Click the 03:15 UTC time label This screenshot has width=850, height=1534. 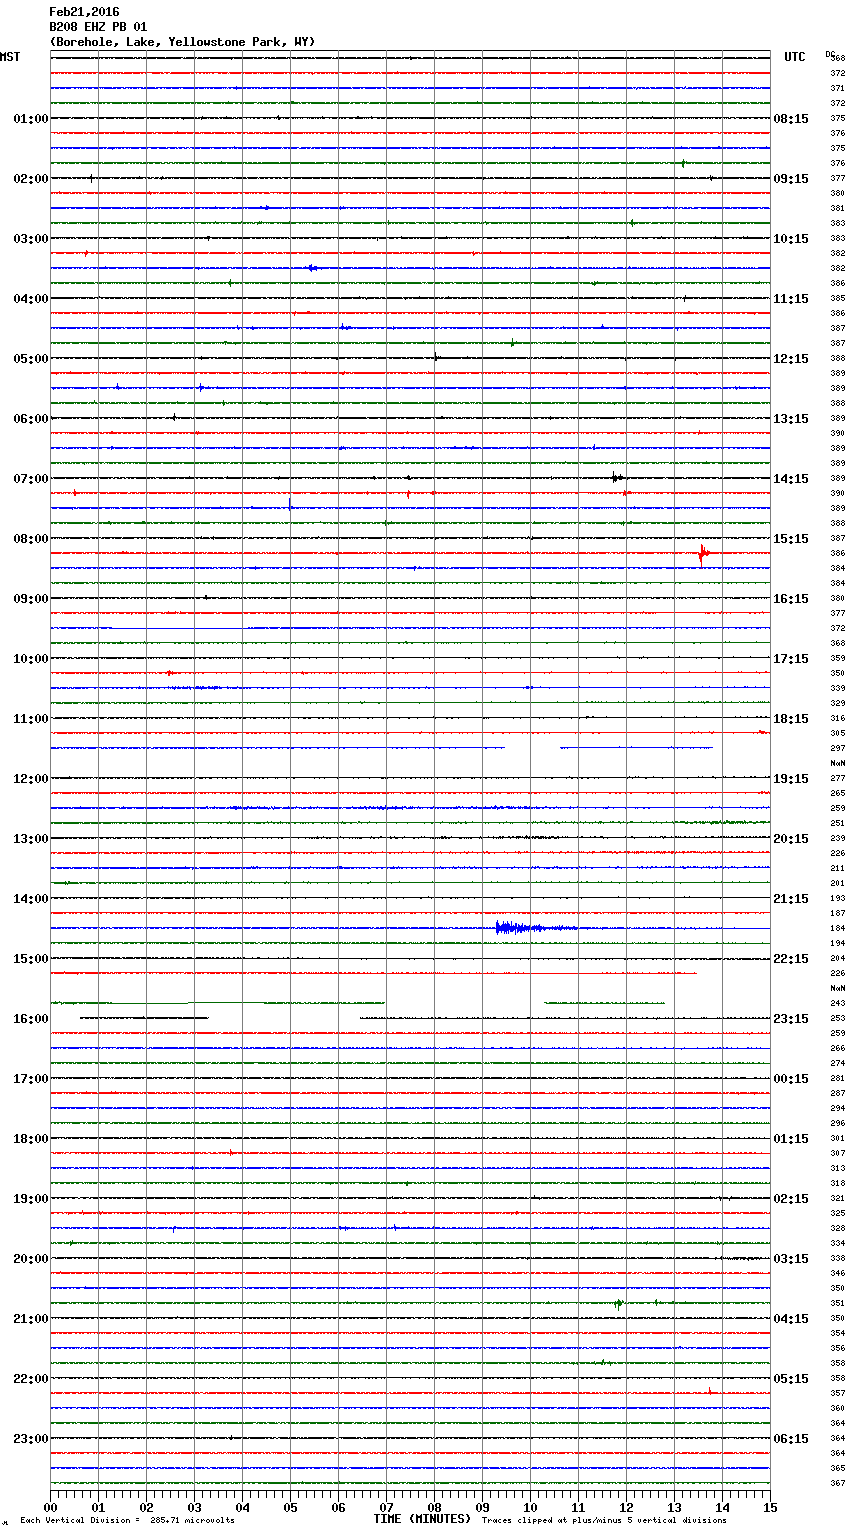[x=791, y=1259]
